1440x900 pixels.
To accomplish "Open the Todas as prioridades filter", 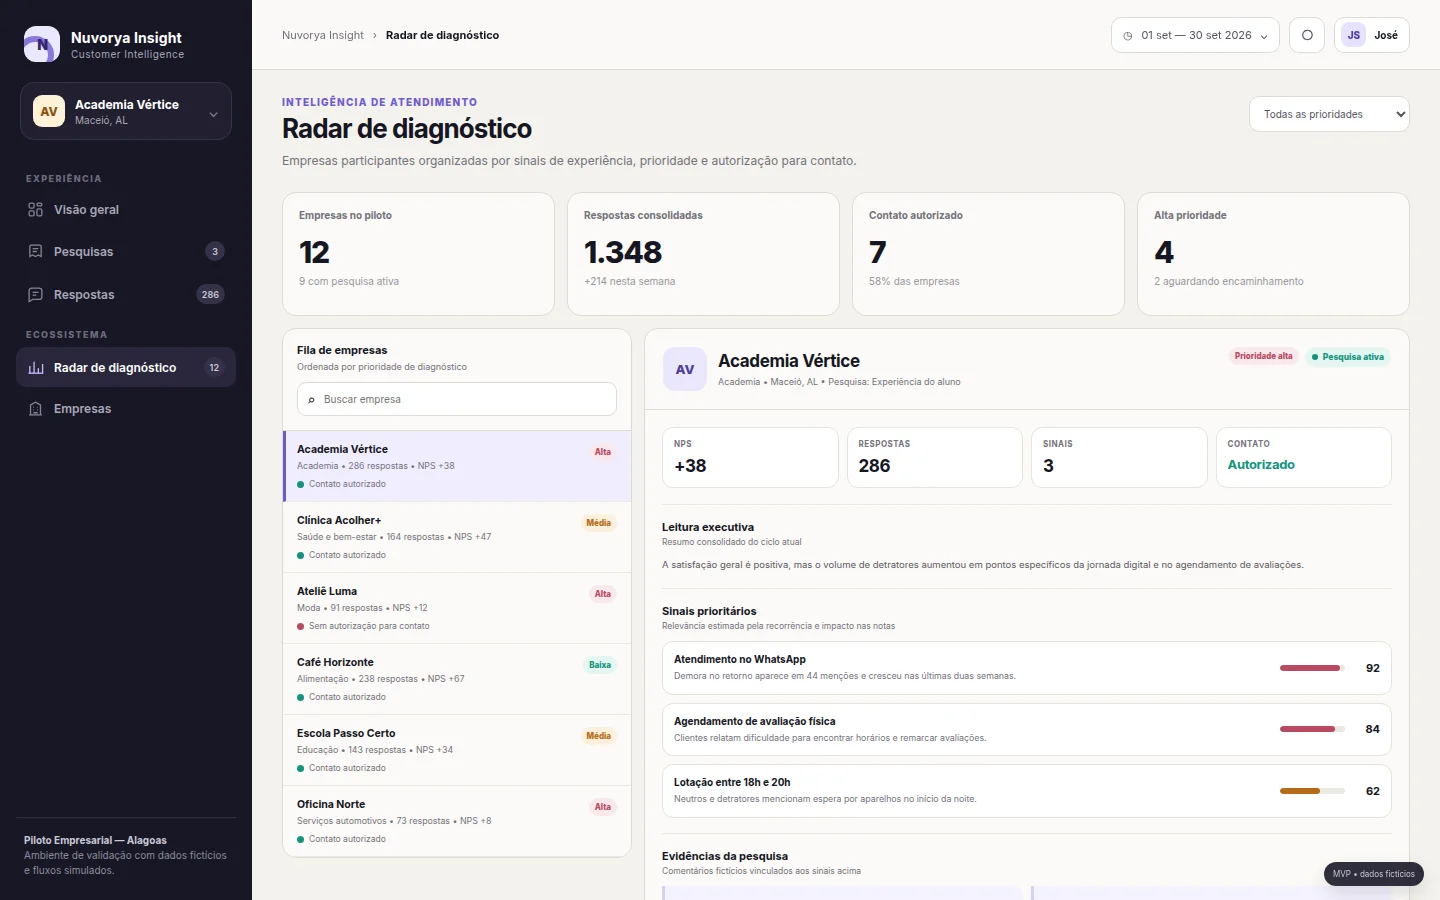I will click(x=1329, y=114).
